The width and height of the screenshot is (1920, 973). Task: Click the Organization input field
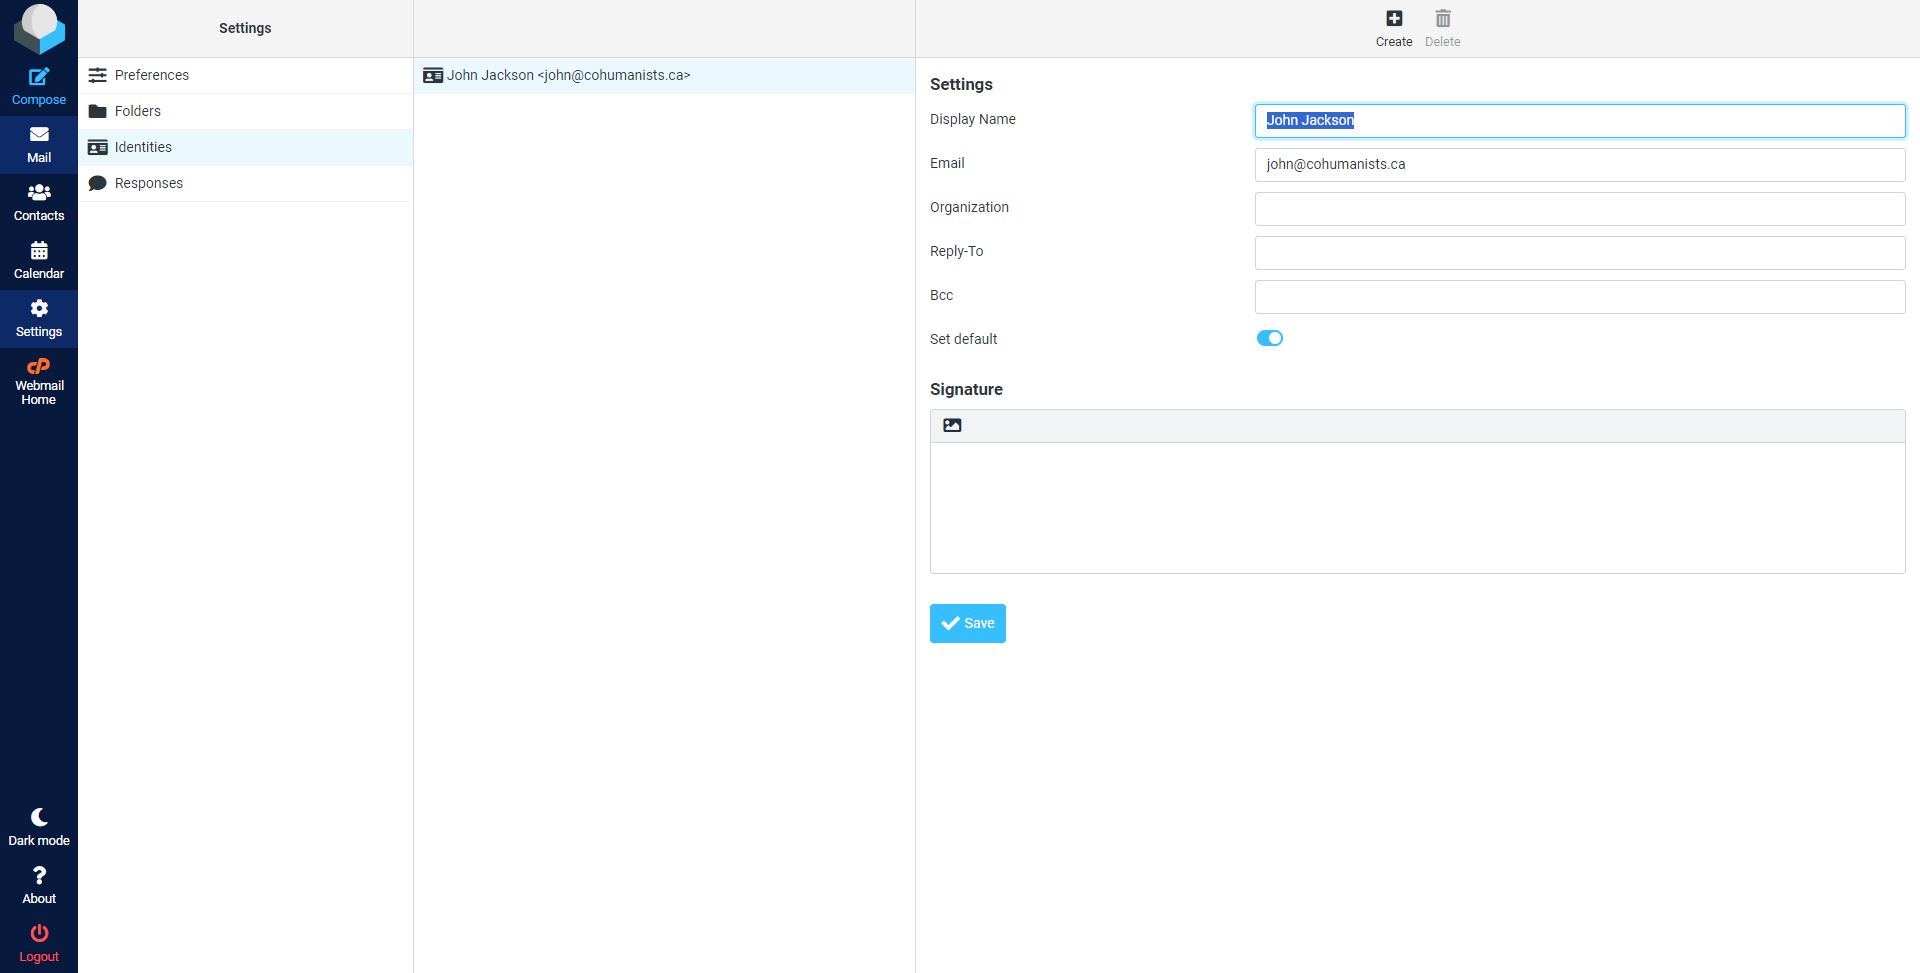(1580, 208)
